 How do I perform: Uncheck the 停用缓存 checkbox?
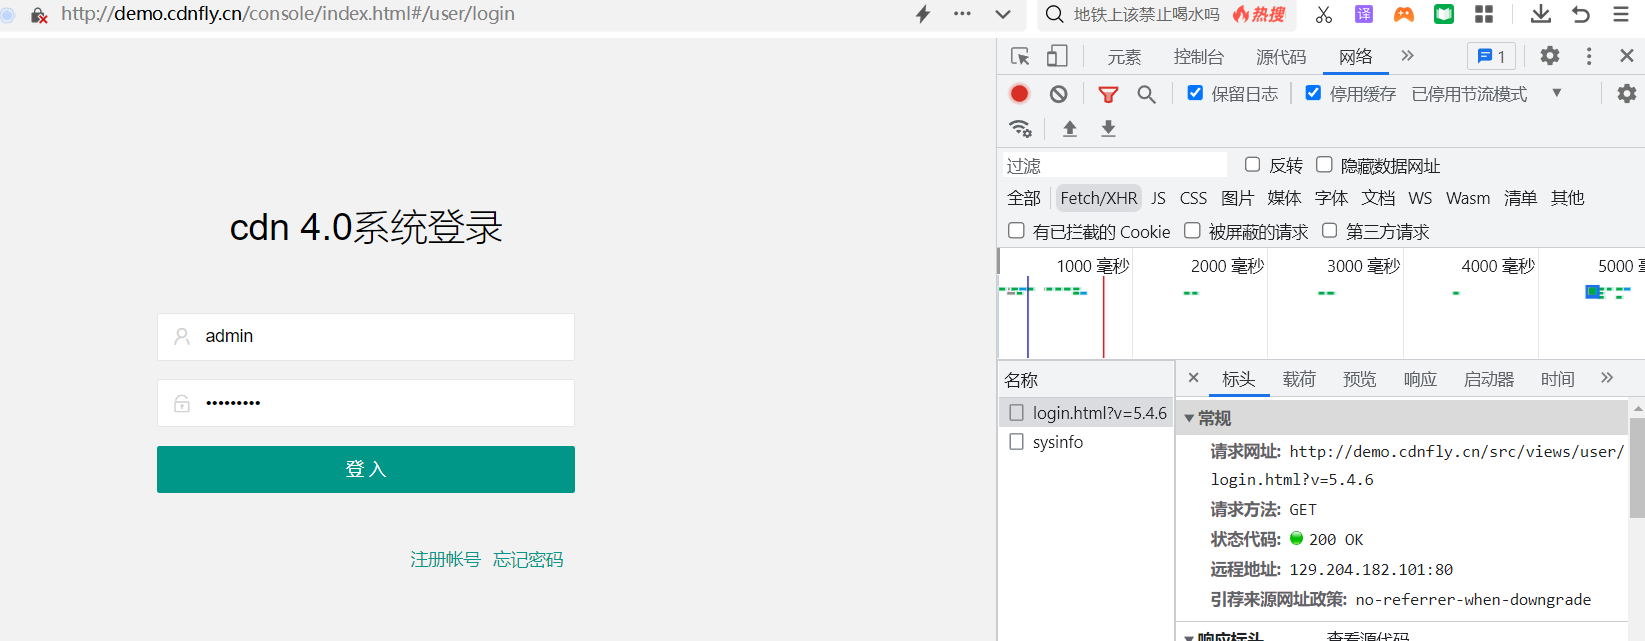point(1313,93)
